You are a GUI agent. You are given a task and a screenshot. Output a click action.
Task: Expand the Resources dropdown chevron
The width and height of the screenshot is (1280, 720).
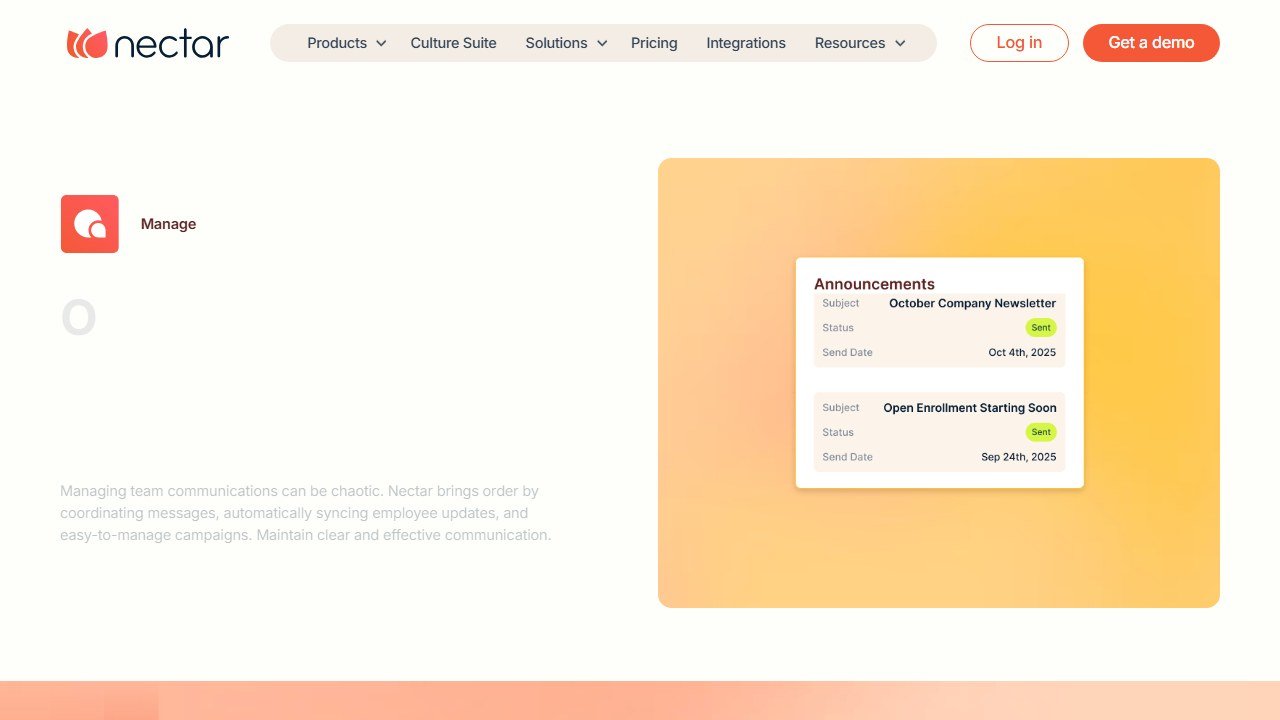900,43
